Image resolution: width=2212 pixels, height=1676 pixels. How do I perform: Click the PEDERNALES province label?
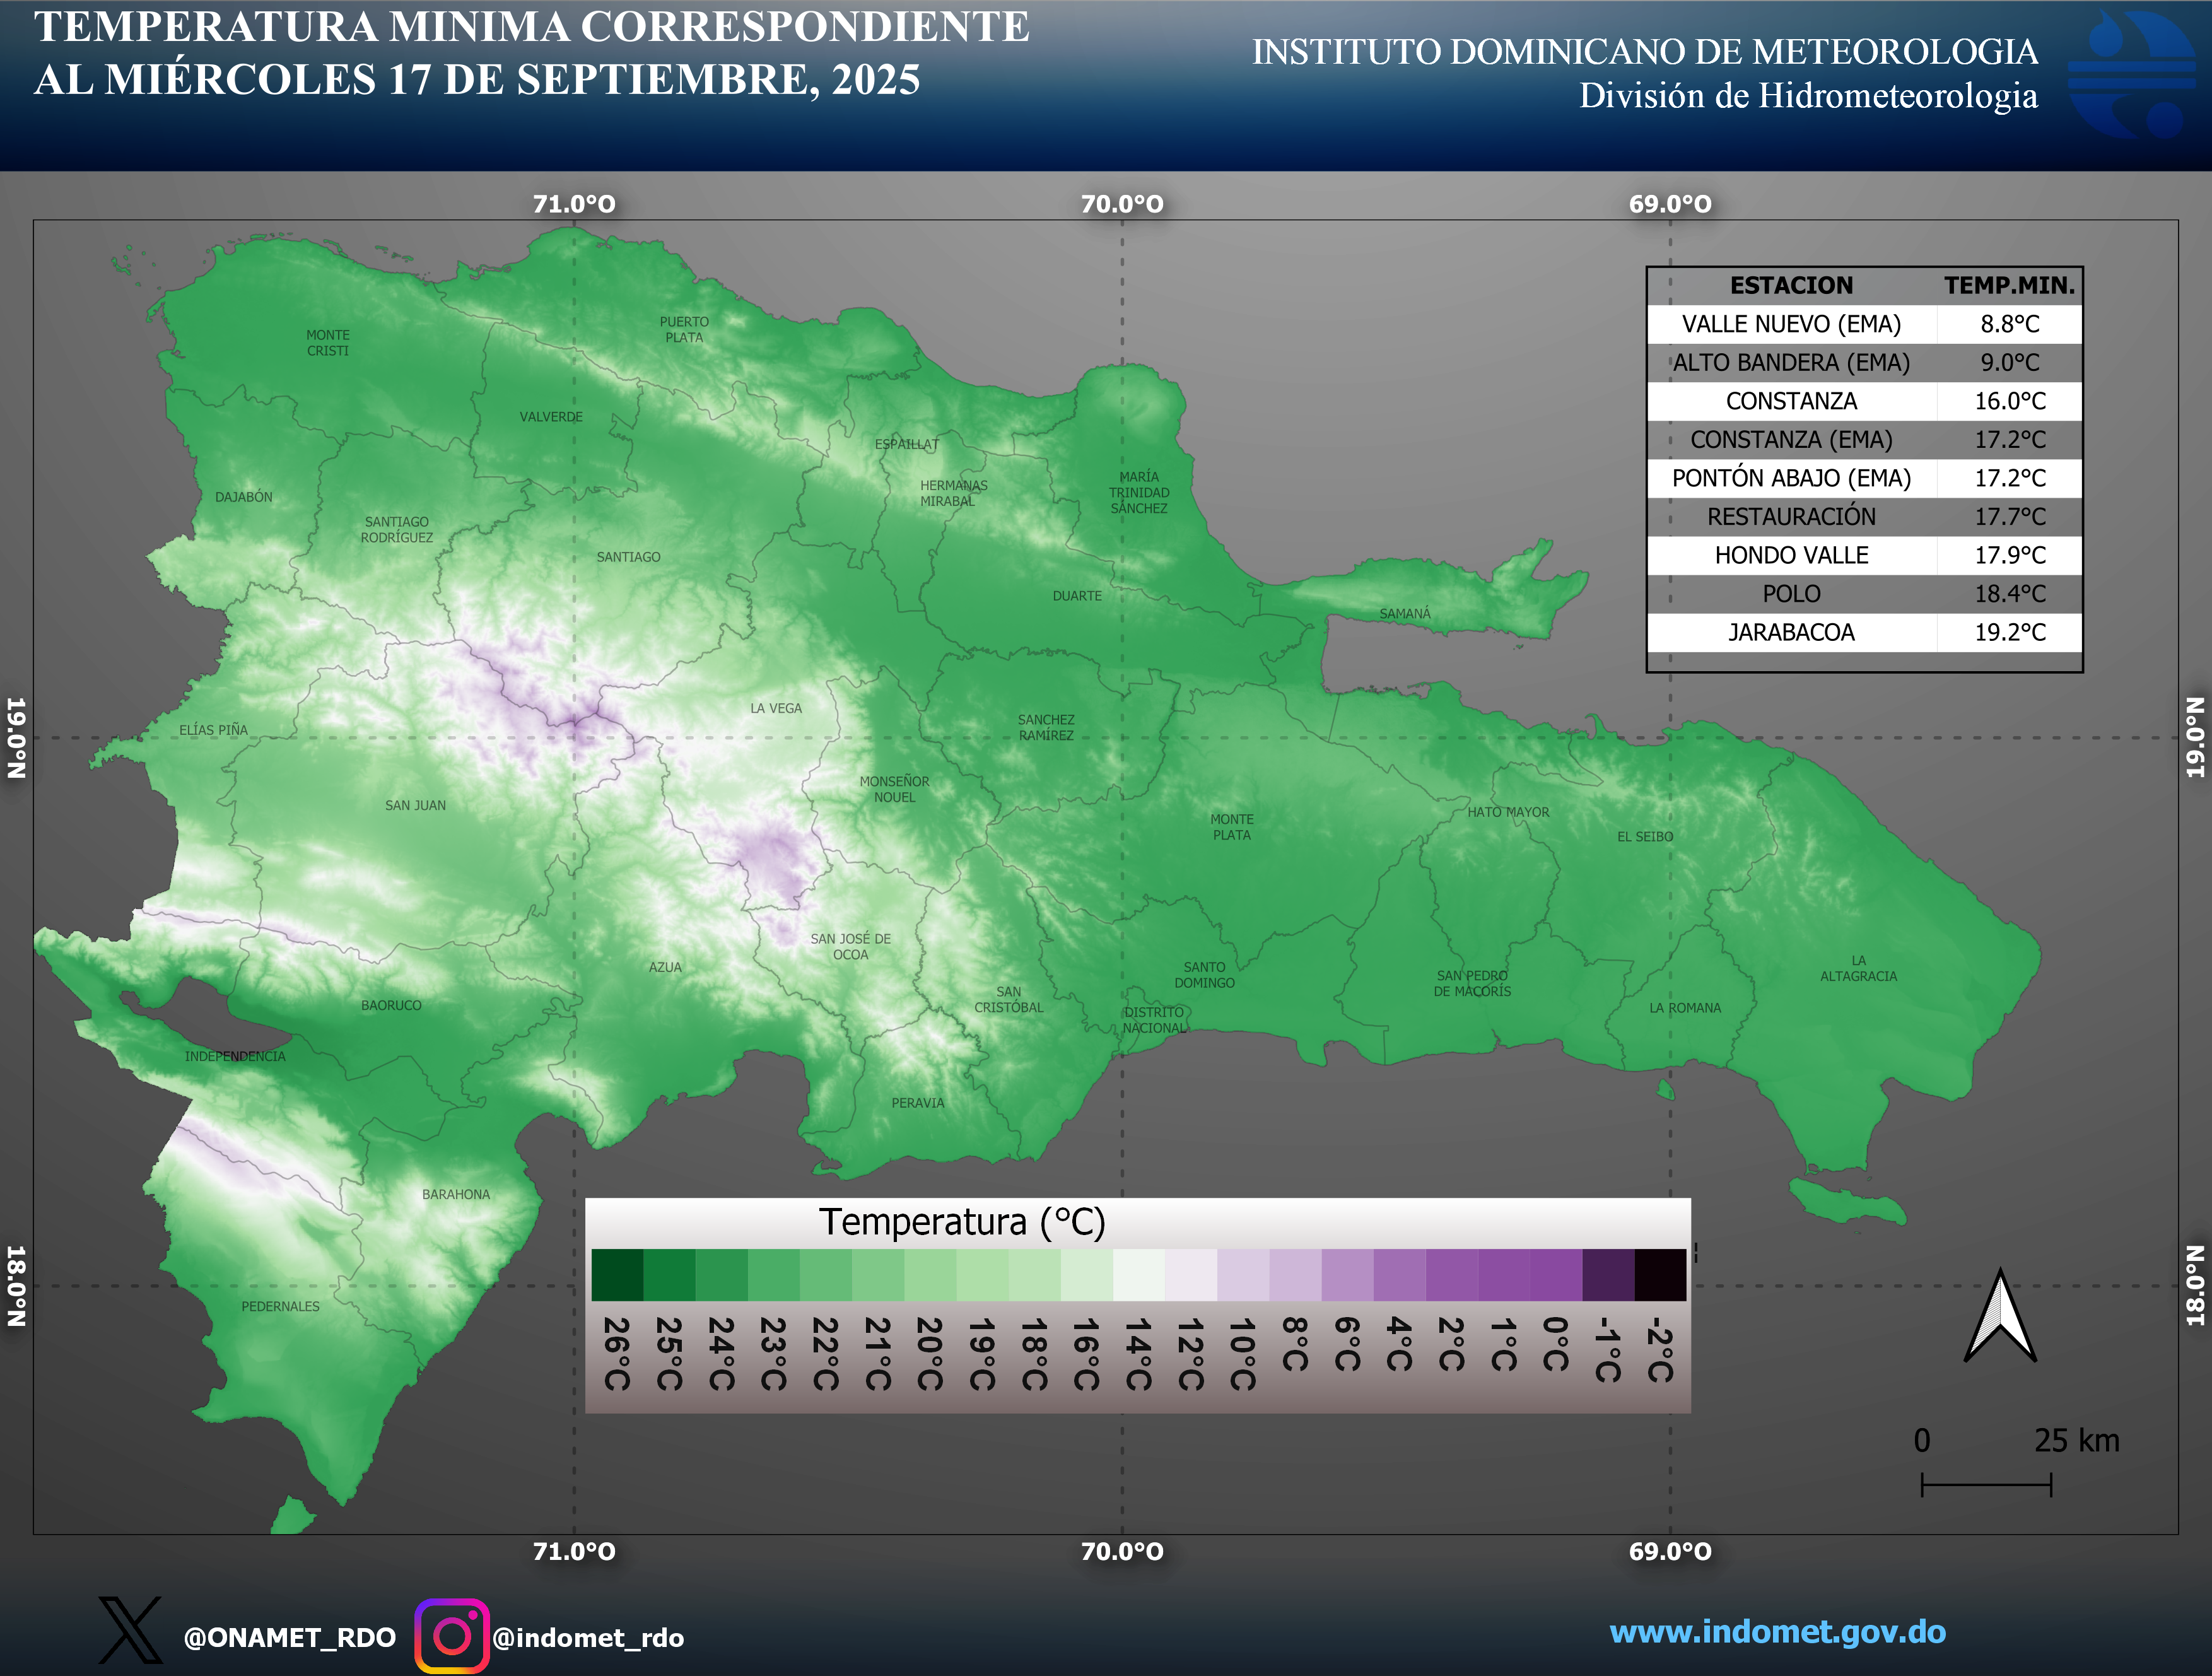point(280,1307)
